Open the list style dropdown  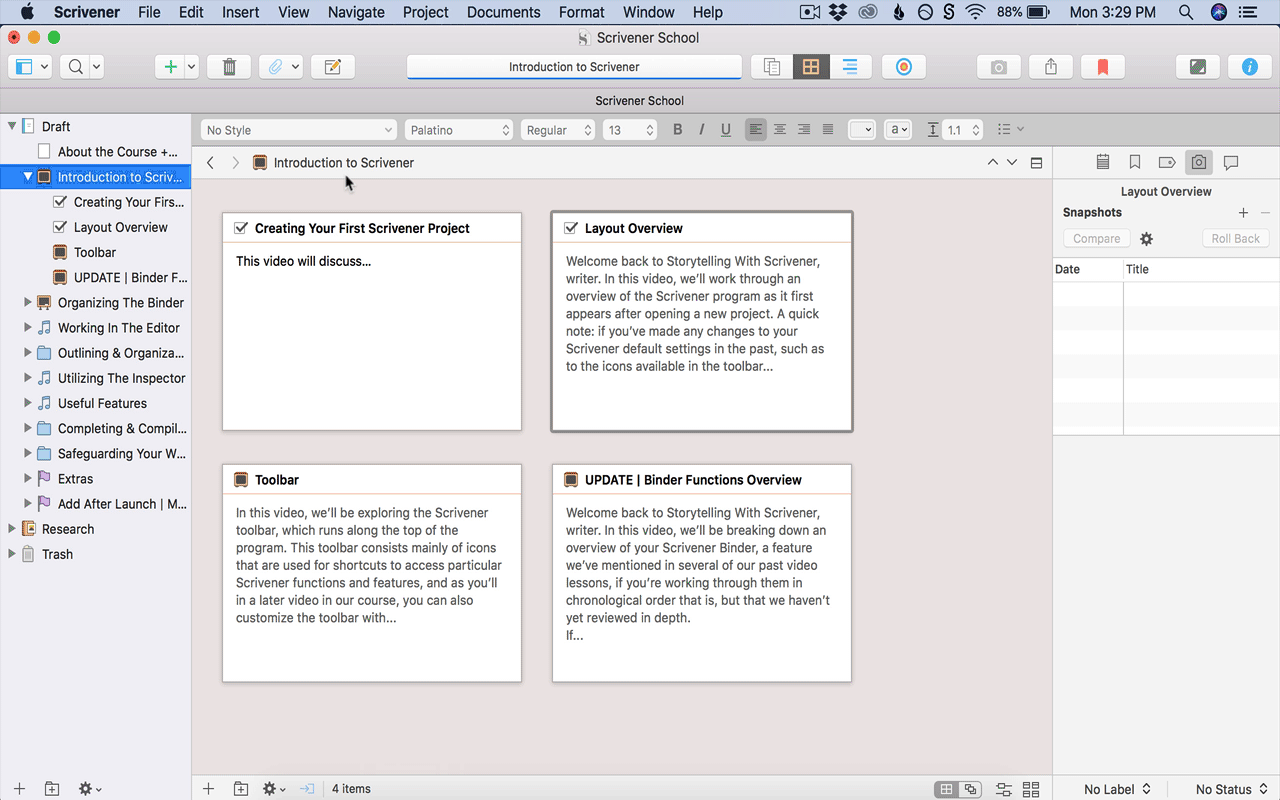click(1011, 130)
